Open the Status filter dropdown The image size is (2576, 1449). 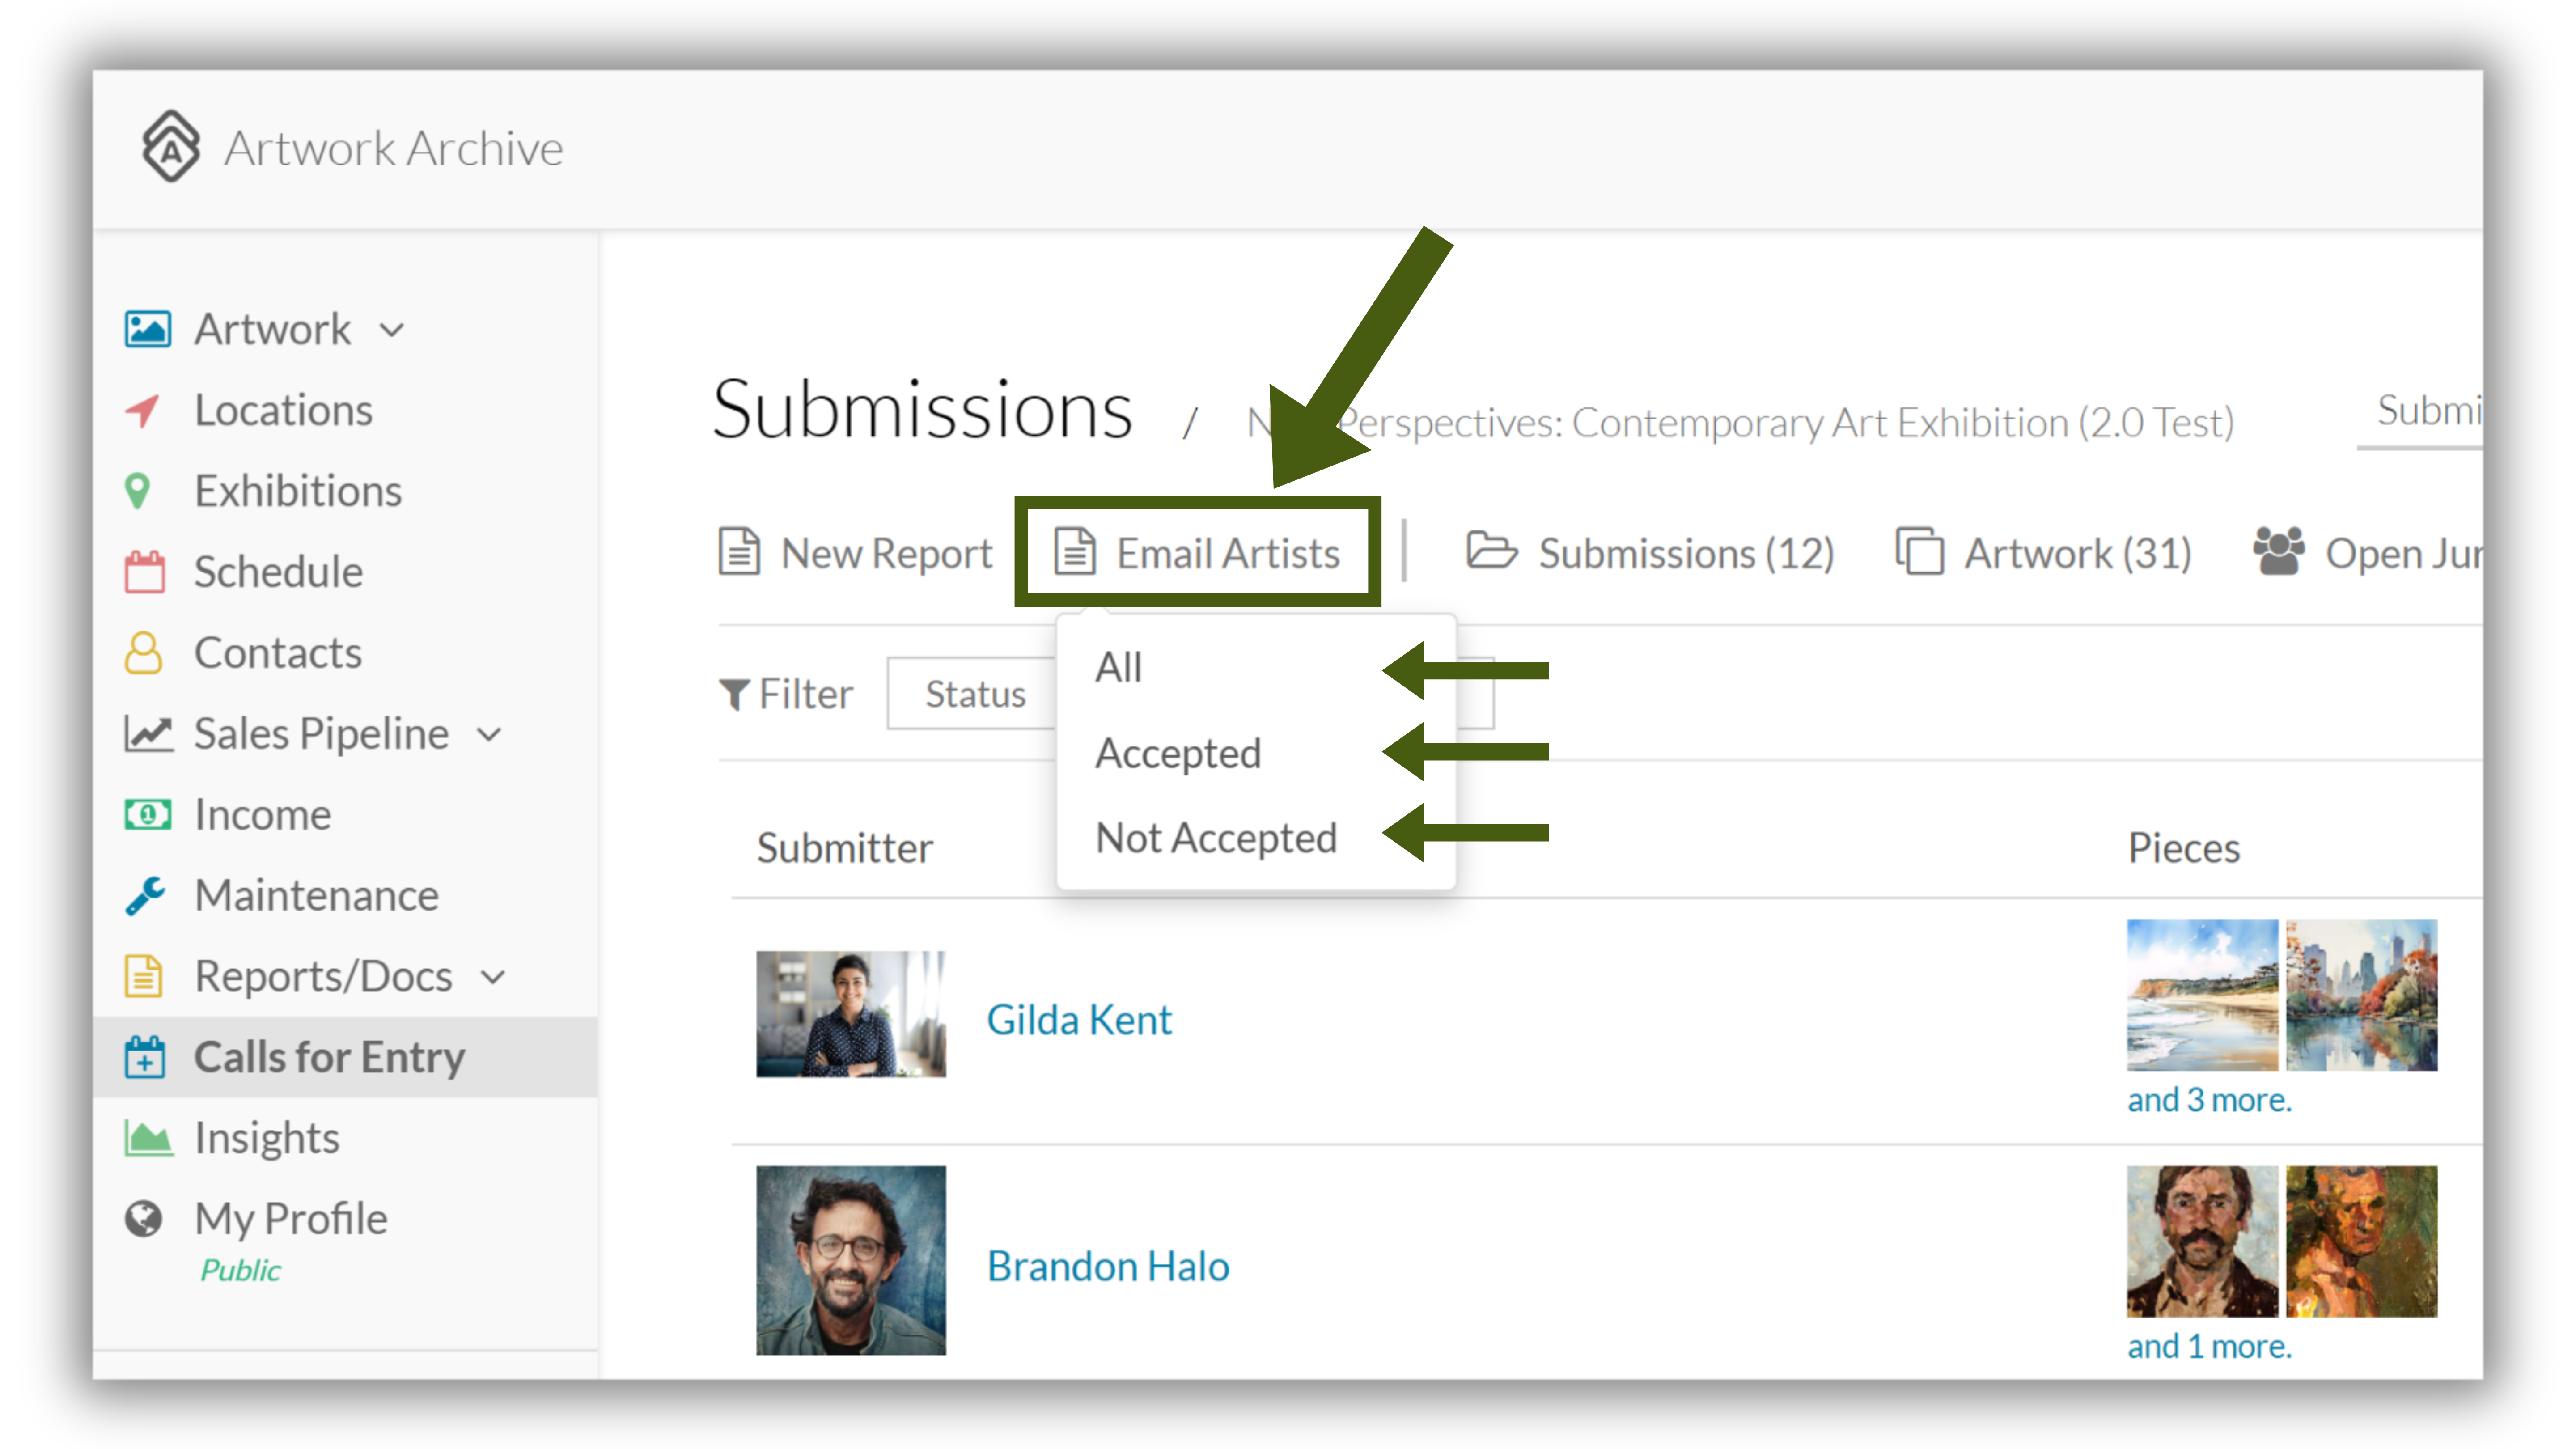pyautogui.click(x=972, y=693)
